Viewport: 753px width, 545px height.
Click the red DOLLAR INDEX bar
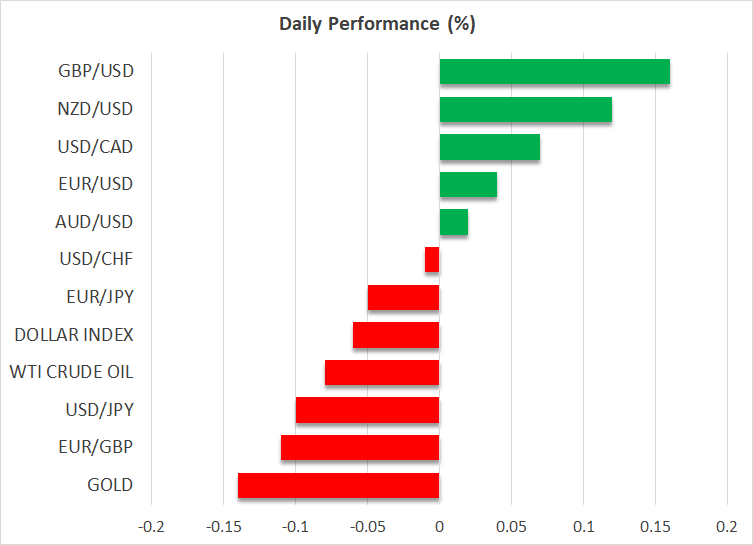396,335
